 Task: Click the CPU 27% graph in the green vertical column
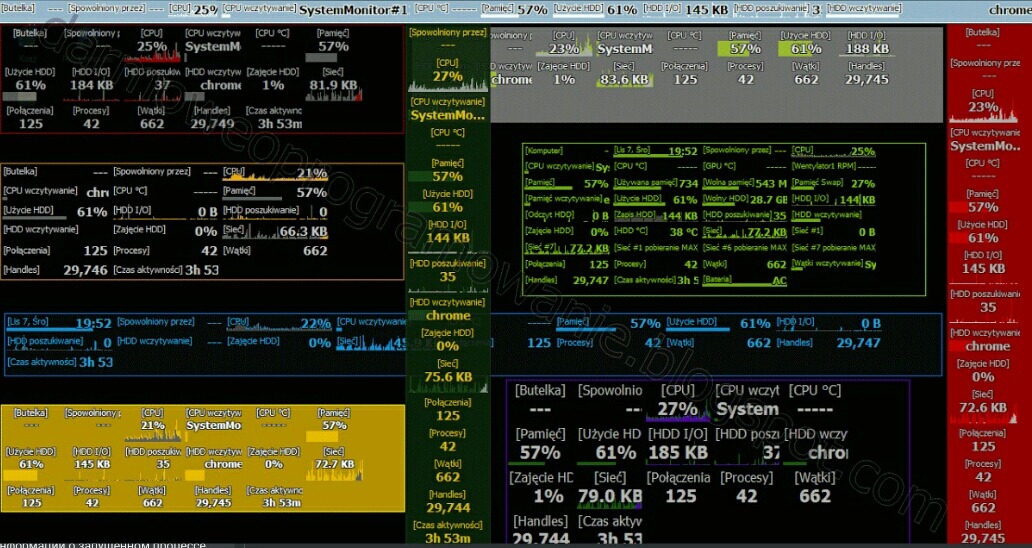click(447, 76)
